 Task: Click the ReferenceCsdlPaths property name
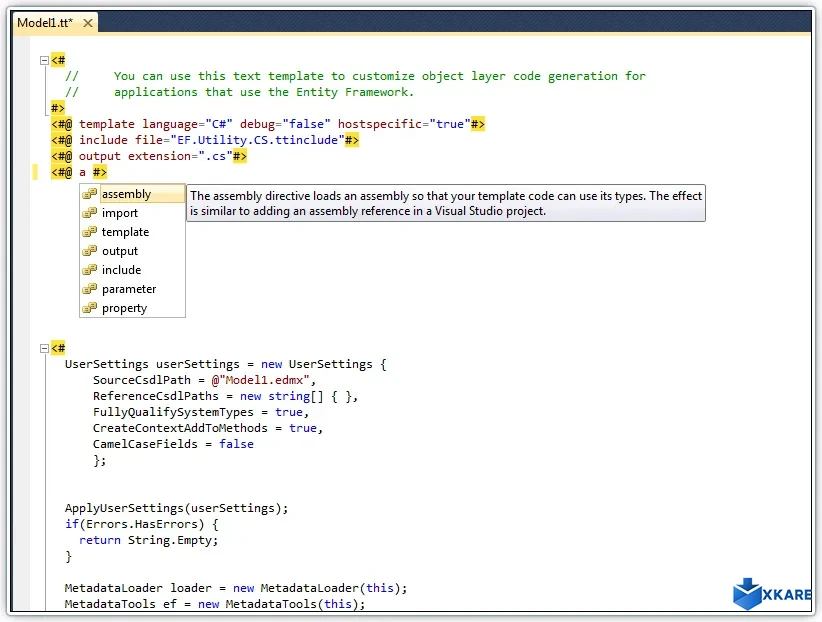156,396
